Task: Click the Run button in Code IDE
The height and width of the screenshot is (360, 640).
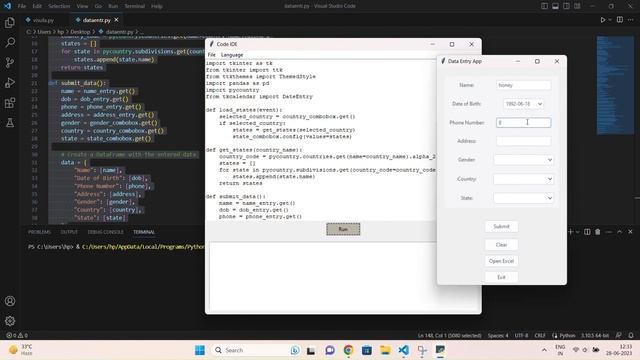Action: click(343, 229)
